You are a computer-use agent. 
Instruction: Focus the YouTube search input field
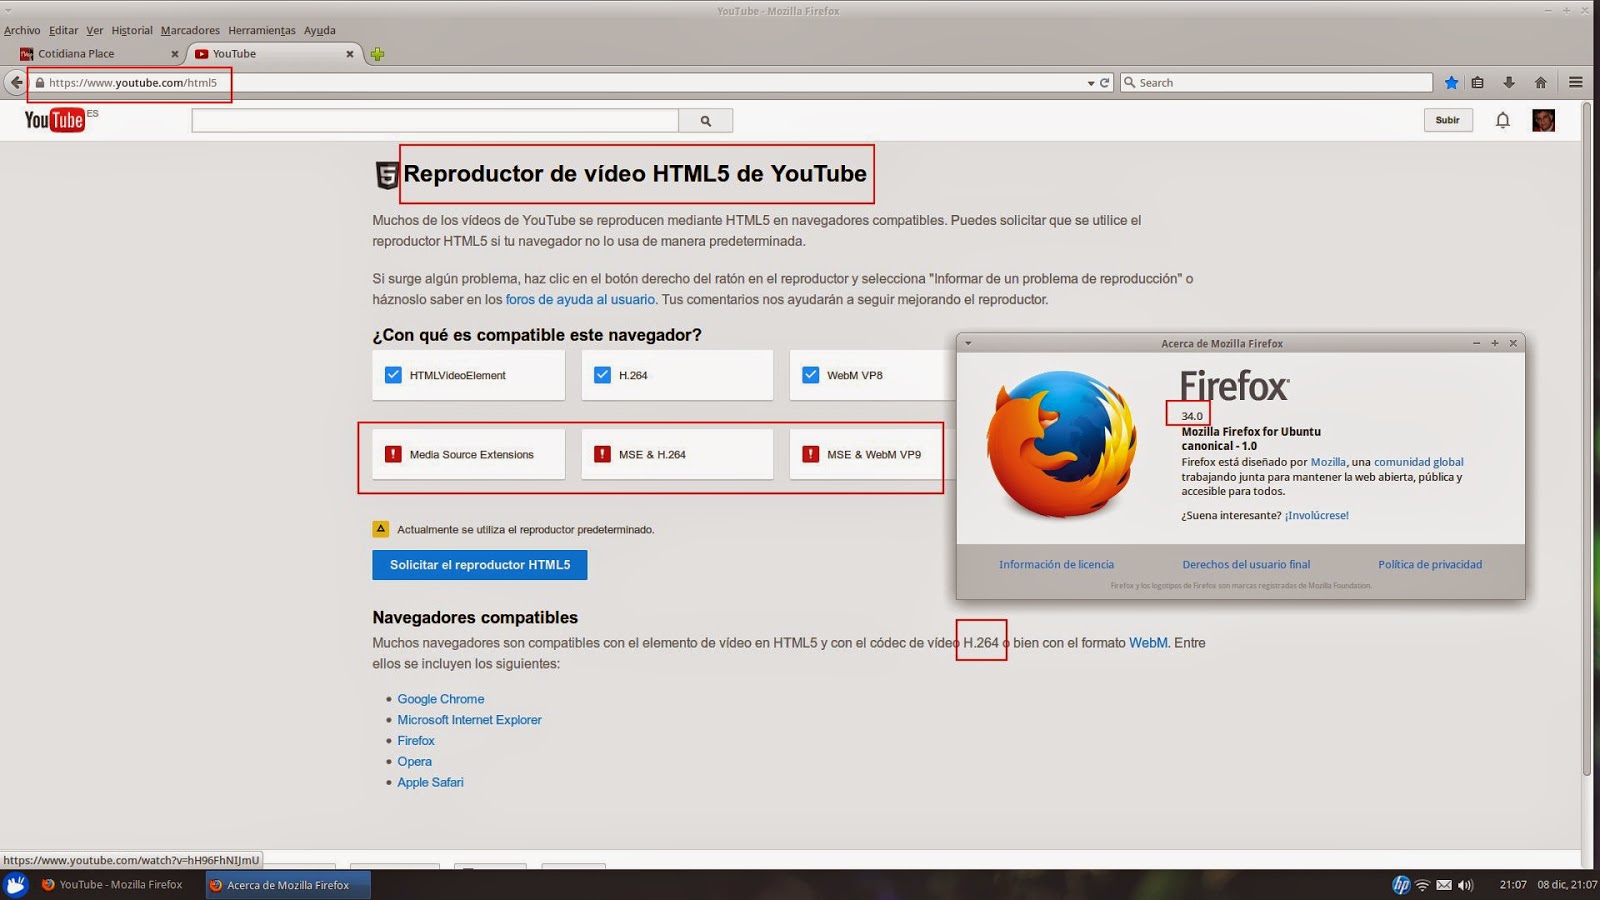[x=435, y=120]
